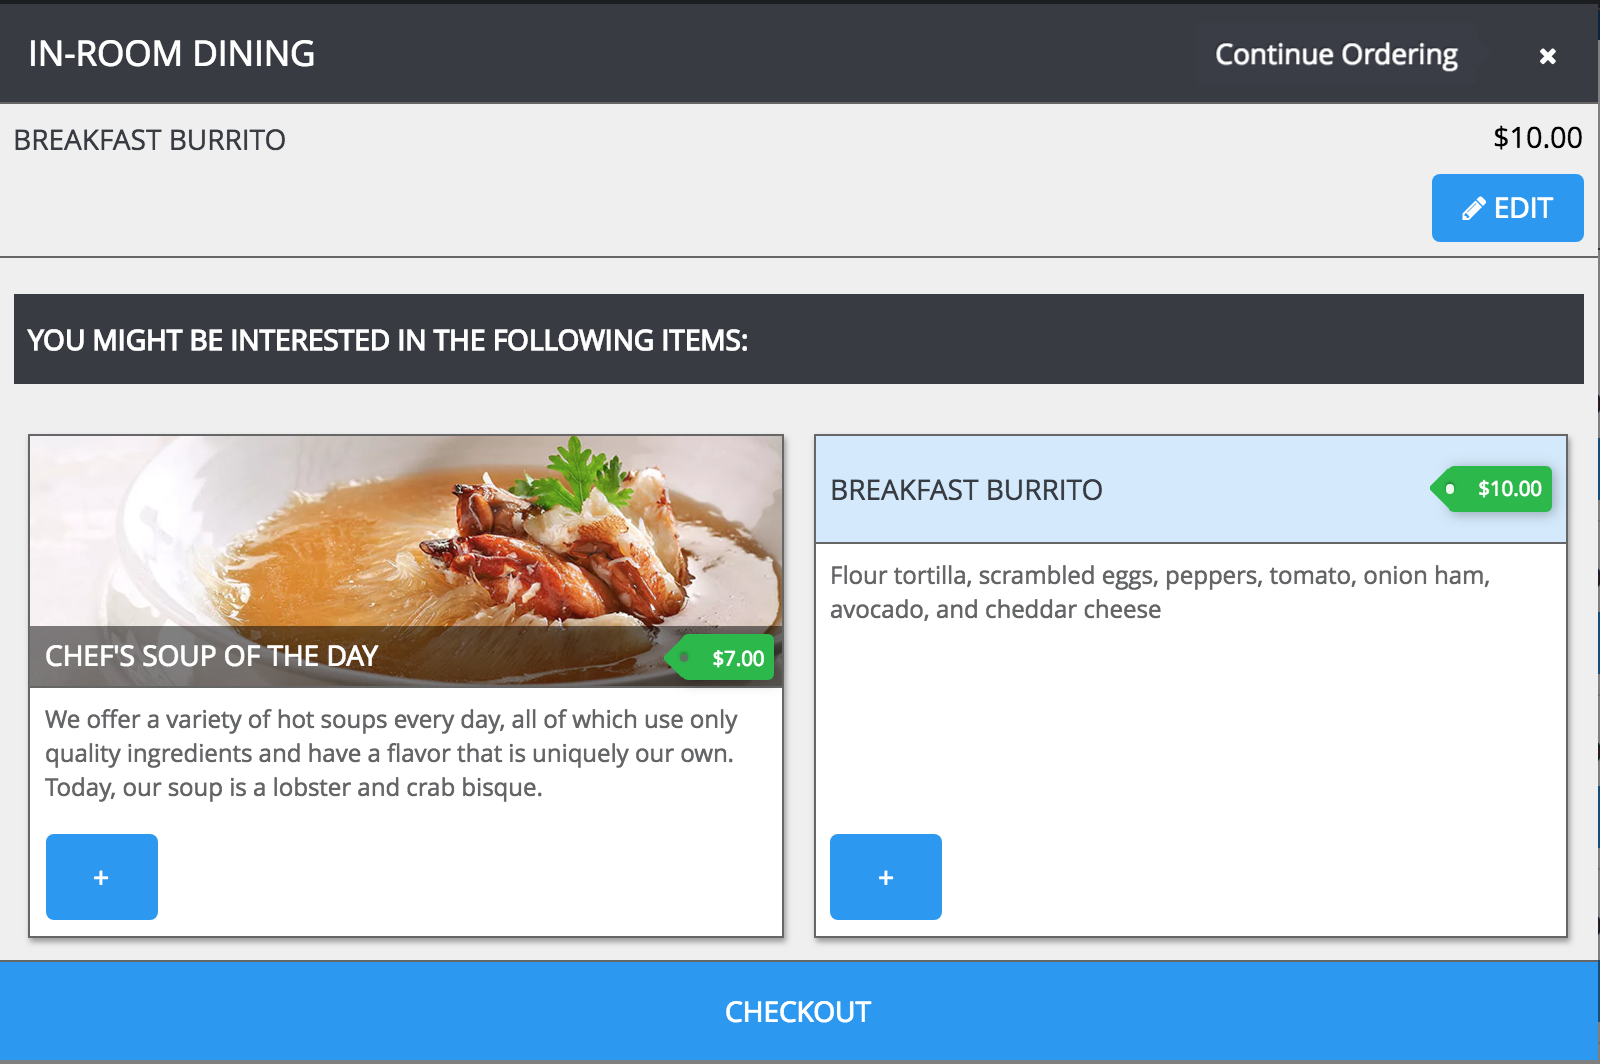Select Breakfast Burrito item in the order

[x=150, y=140]
